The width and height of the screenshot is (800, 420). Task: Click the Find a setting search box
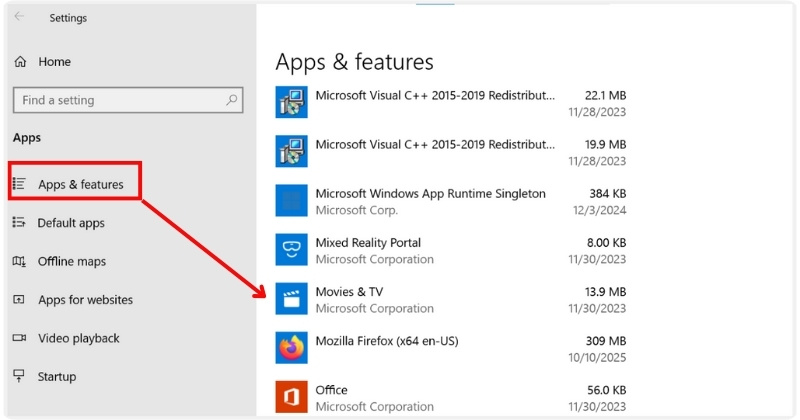pyautogui.click(x=128, y=100)
